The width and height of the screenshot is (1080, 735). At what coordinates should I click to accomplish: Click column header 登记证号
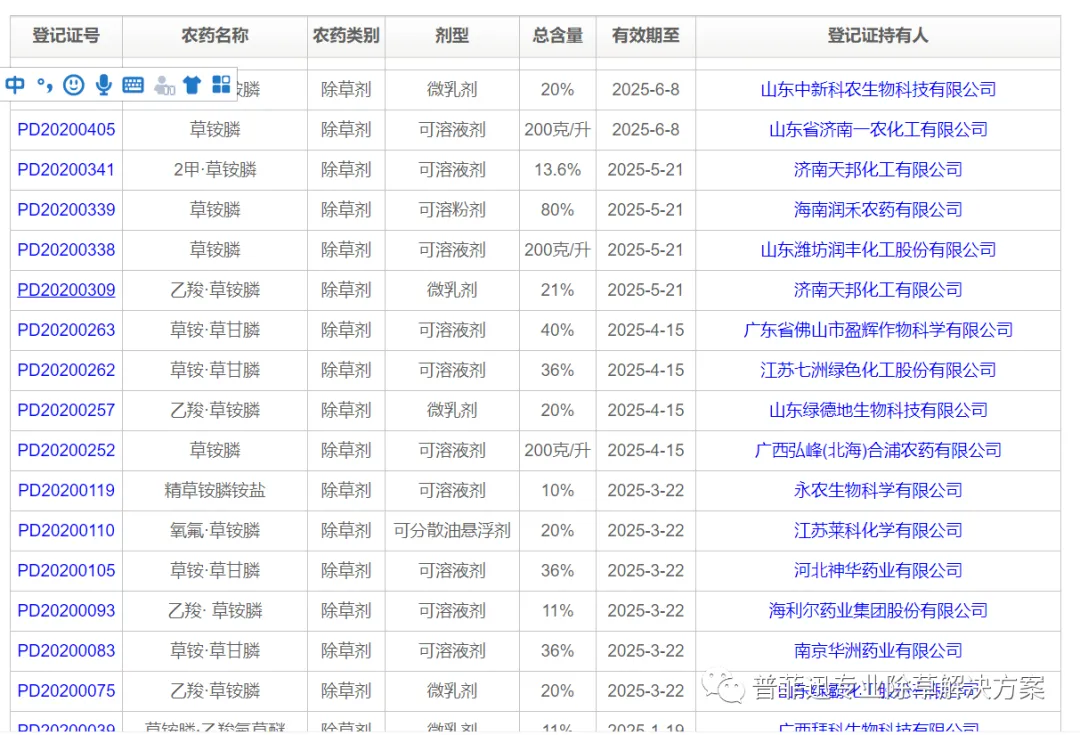[x=66, y=36]
